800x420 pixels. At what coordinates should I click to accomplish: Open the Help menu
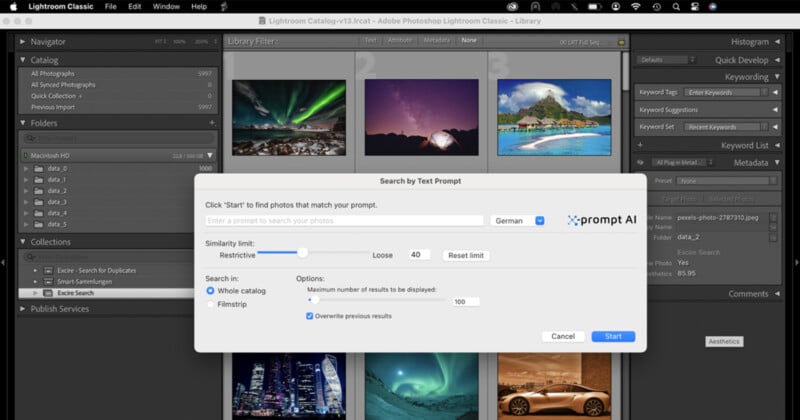pyautogui.click(x=199, y=7)
